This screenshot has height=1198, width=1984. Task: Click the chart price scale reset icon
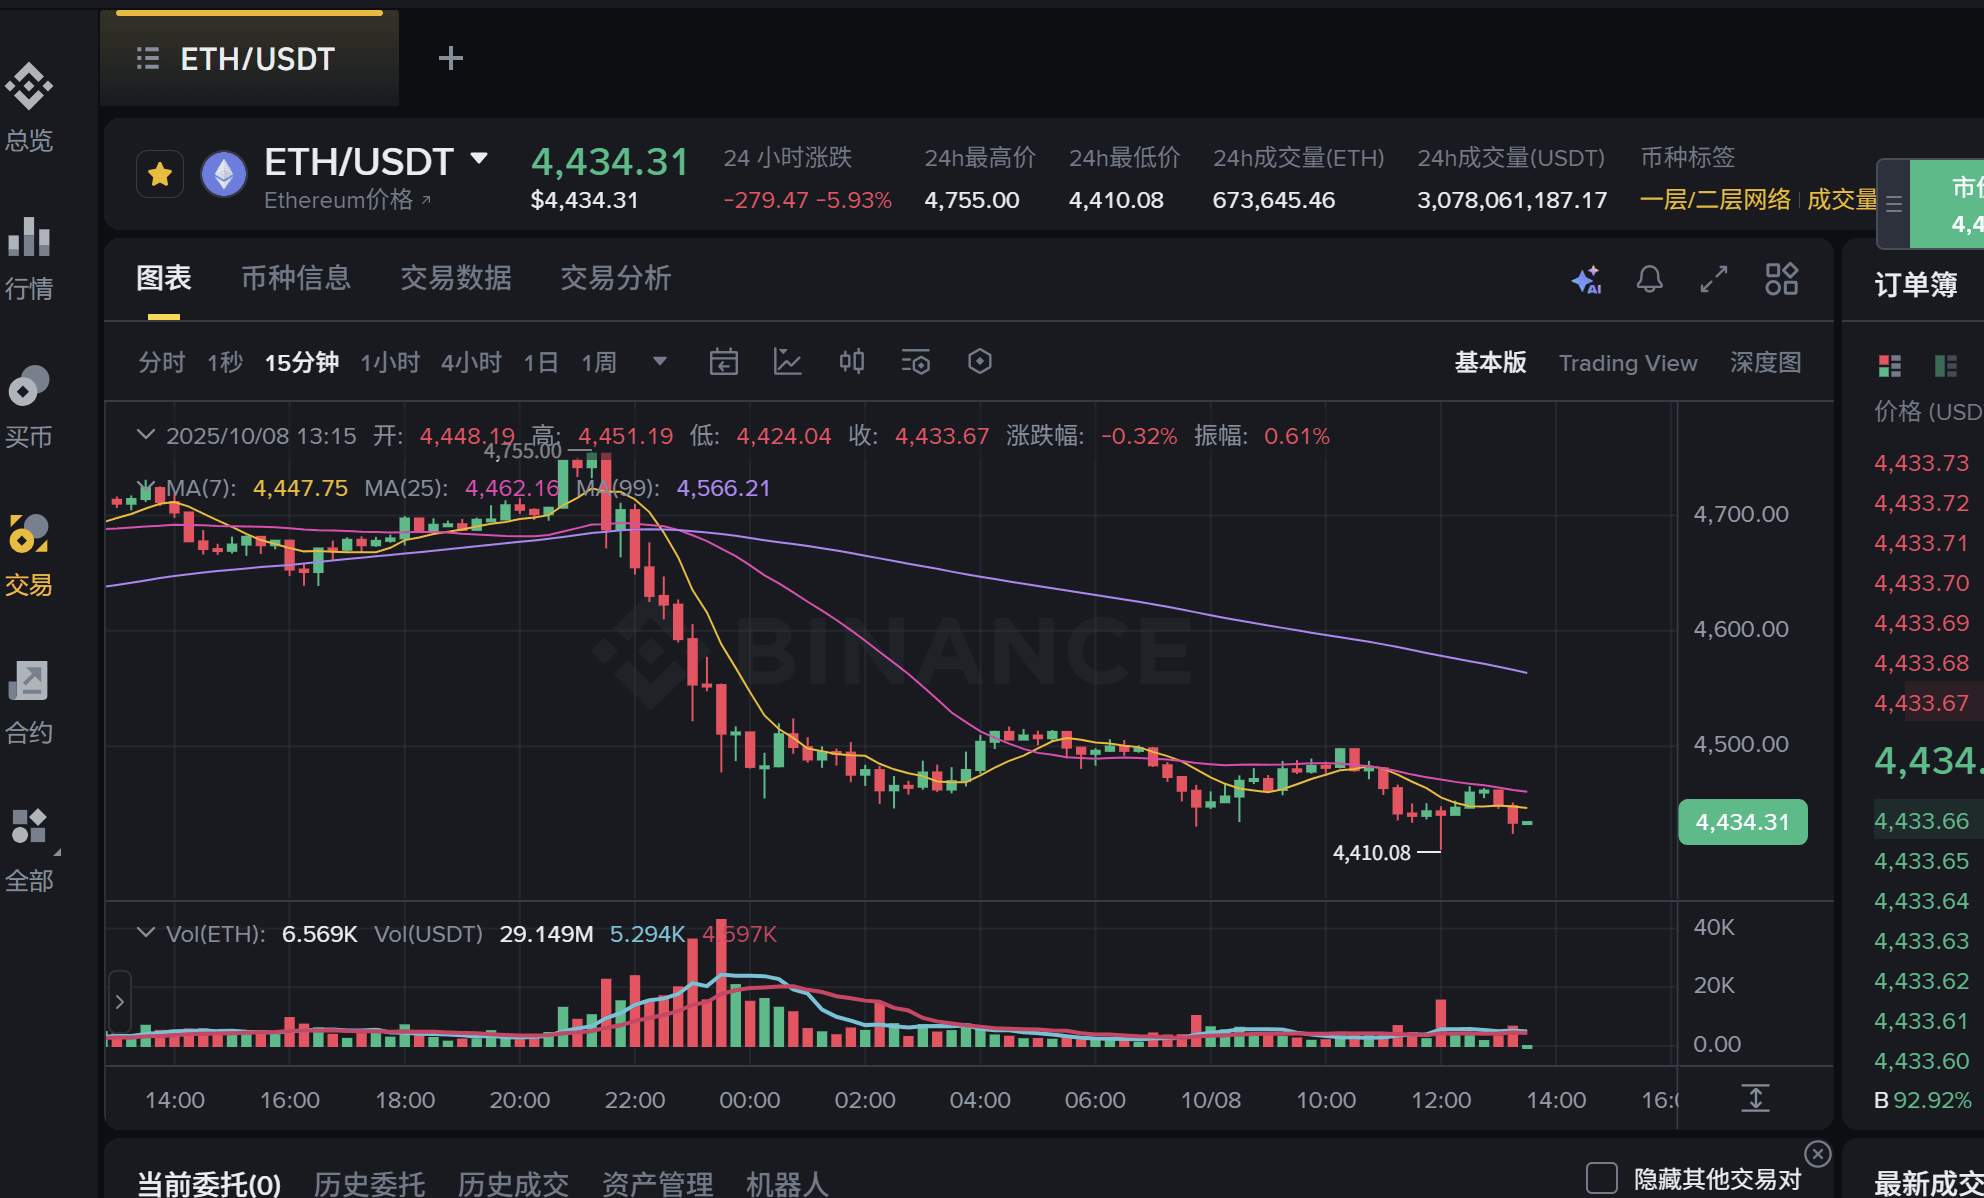(1755, 1098)
